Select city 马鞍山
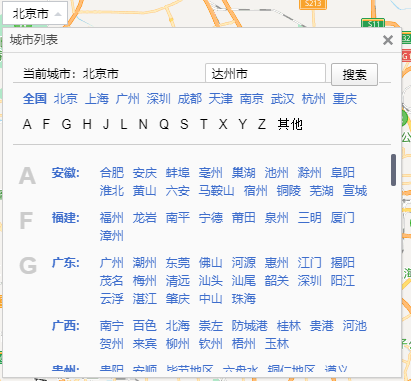 (x=216, y=191)
